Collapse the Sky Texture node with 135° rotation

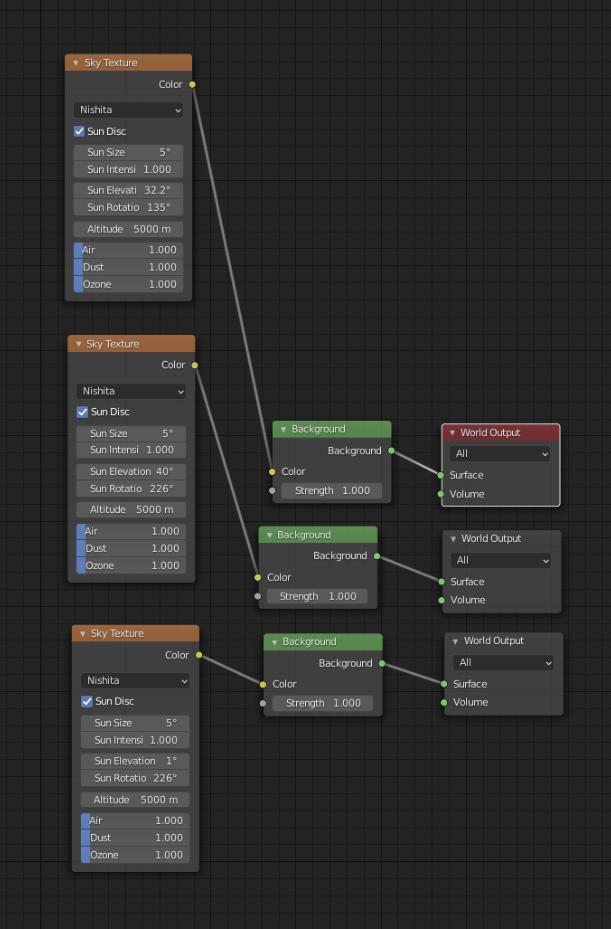pos(75,63)
